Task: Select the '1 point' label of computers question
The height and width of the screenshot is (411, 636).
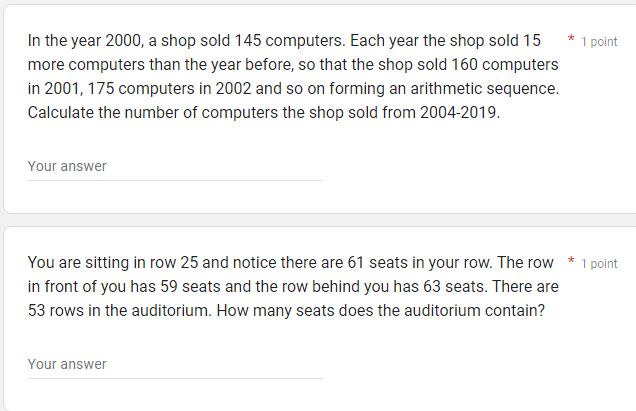Action: (x=599, y=41)
